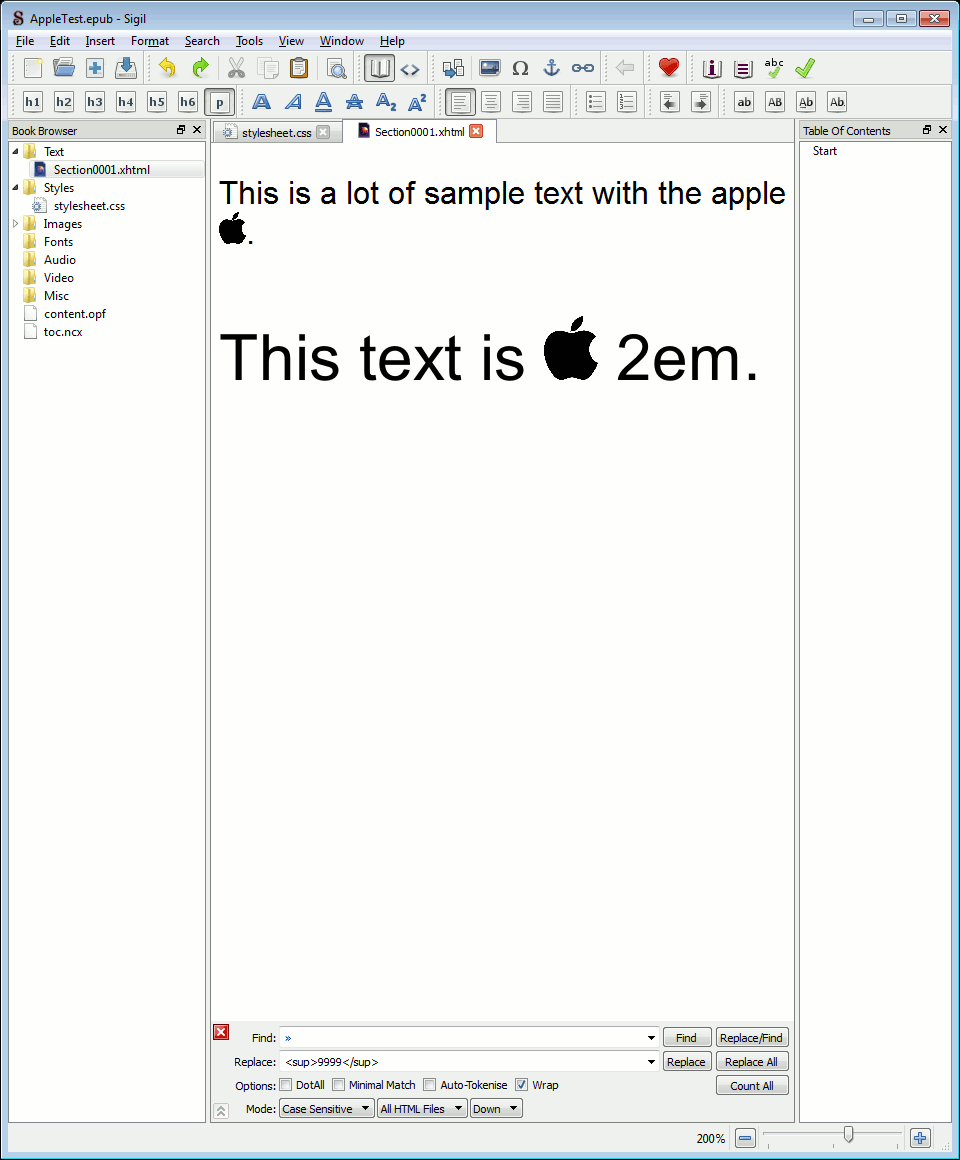960x1160 pixels.
Task: Center align the paragraph
Action: pyautogui.click(x=490, y=102)
